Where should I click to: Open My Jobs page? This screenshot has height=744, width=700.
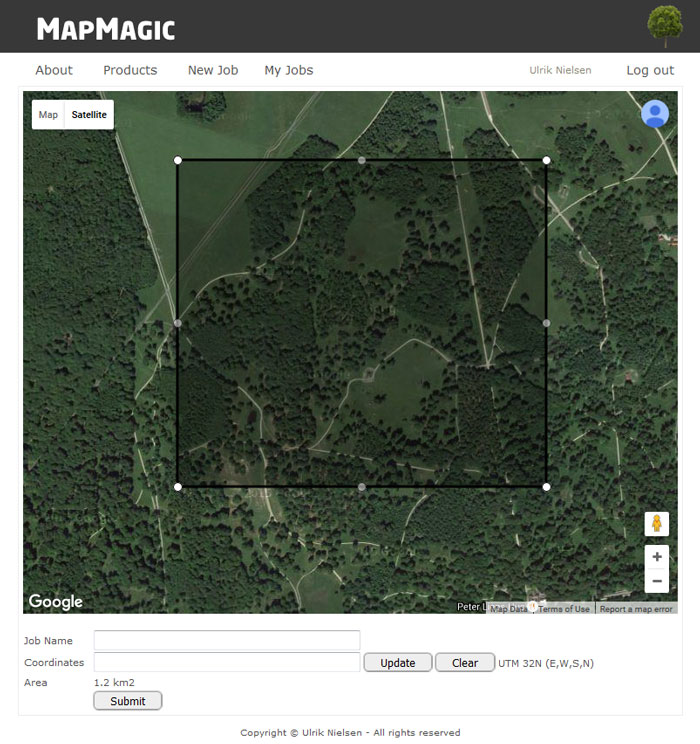point(288,70)
